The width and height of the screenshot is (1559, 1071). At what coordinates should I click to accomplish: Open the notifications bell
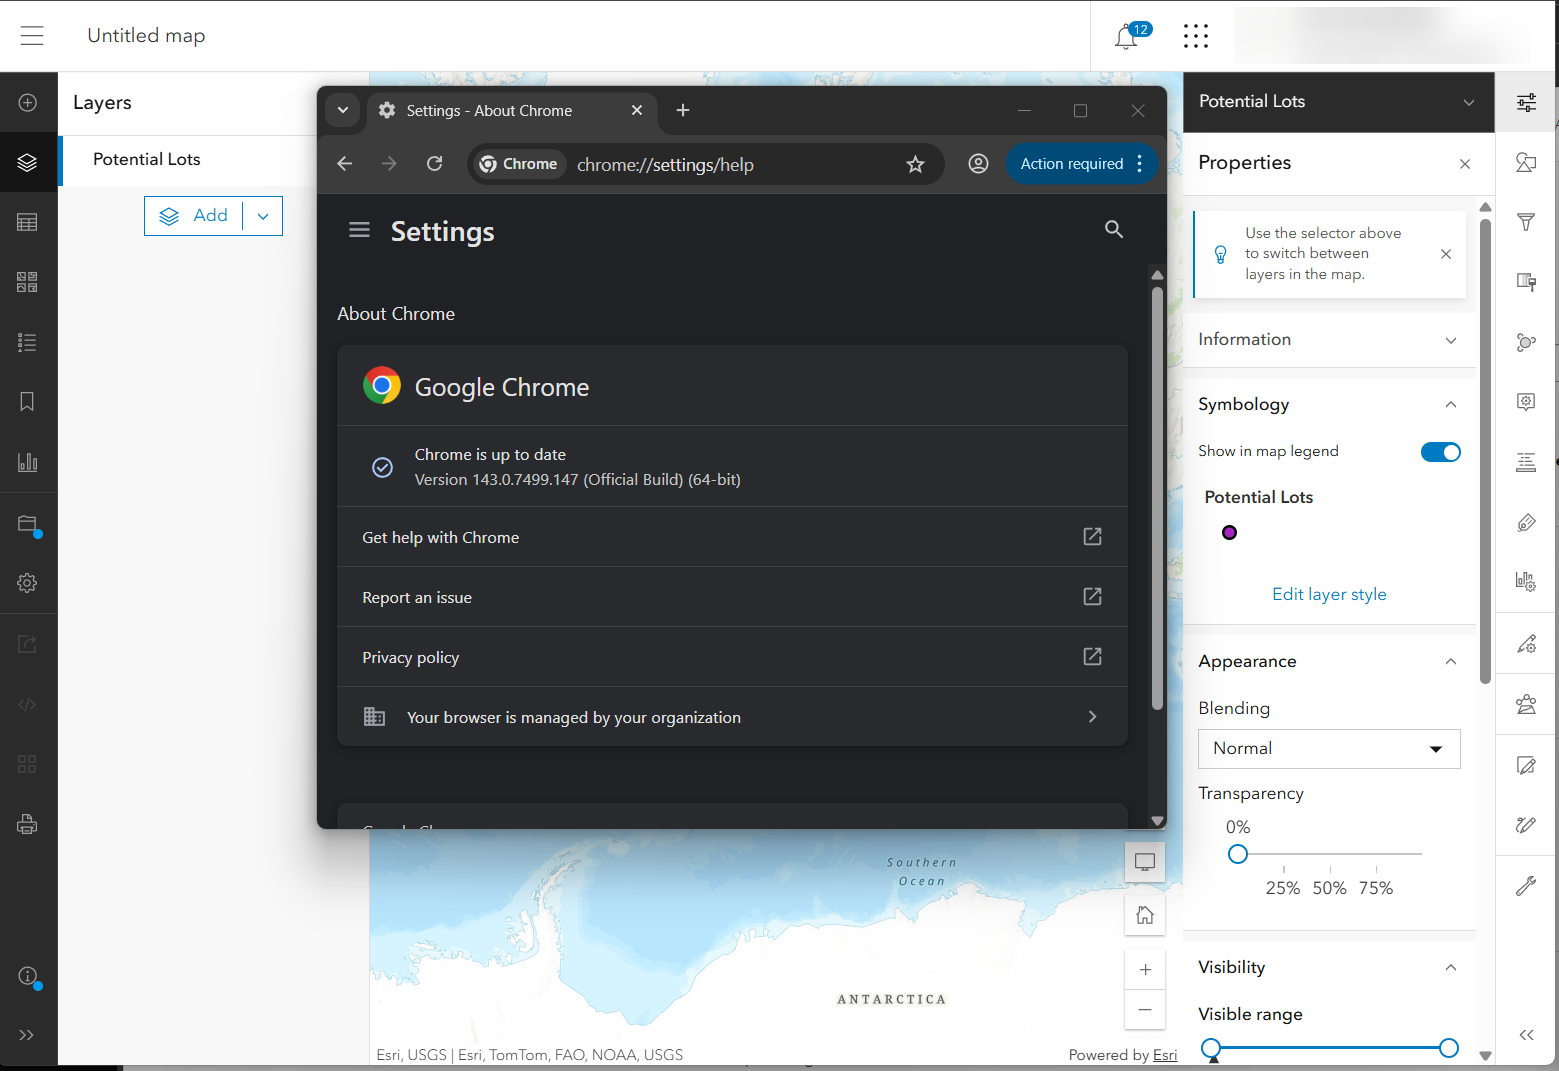pyautogui.click(x=1127, y=37)
